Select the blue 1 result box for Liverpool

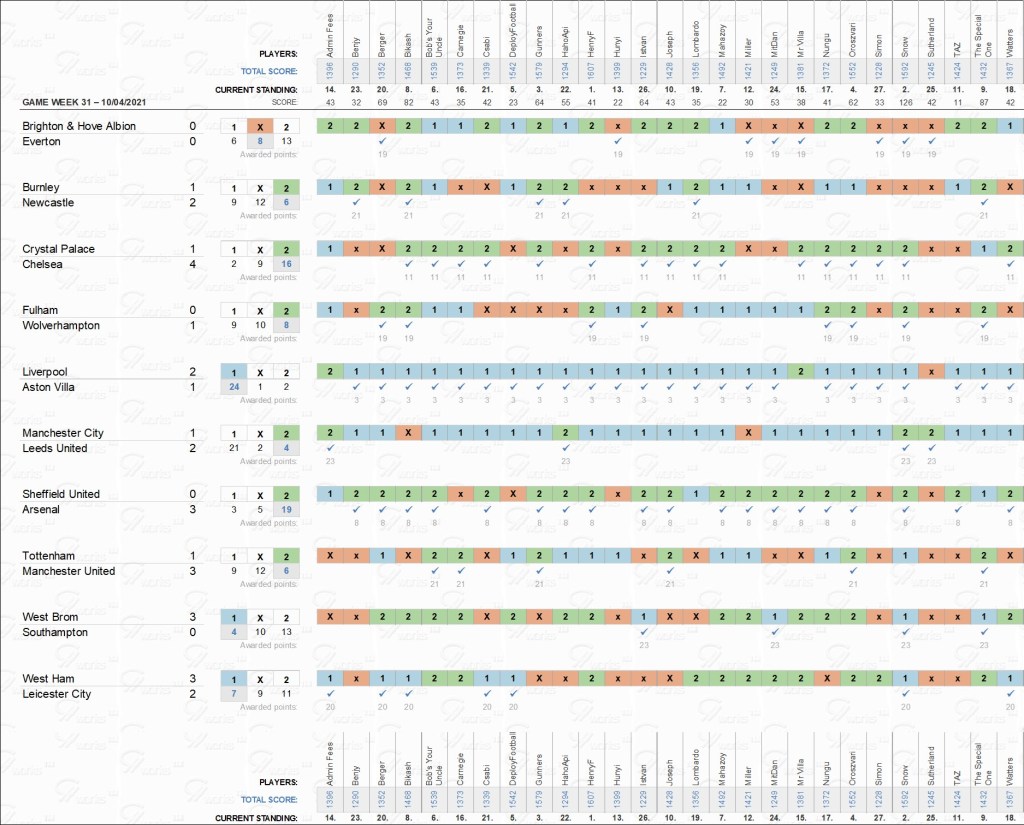coord(233,372)
